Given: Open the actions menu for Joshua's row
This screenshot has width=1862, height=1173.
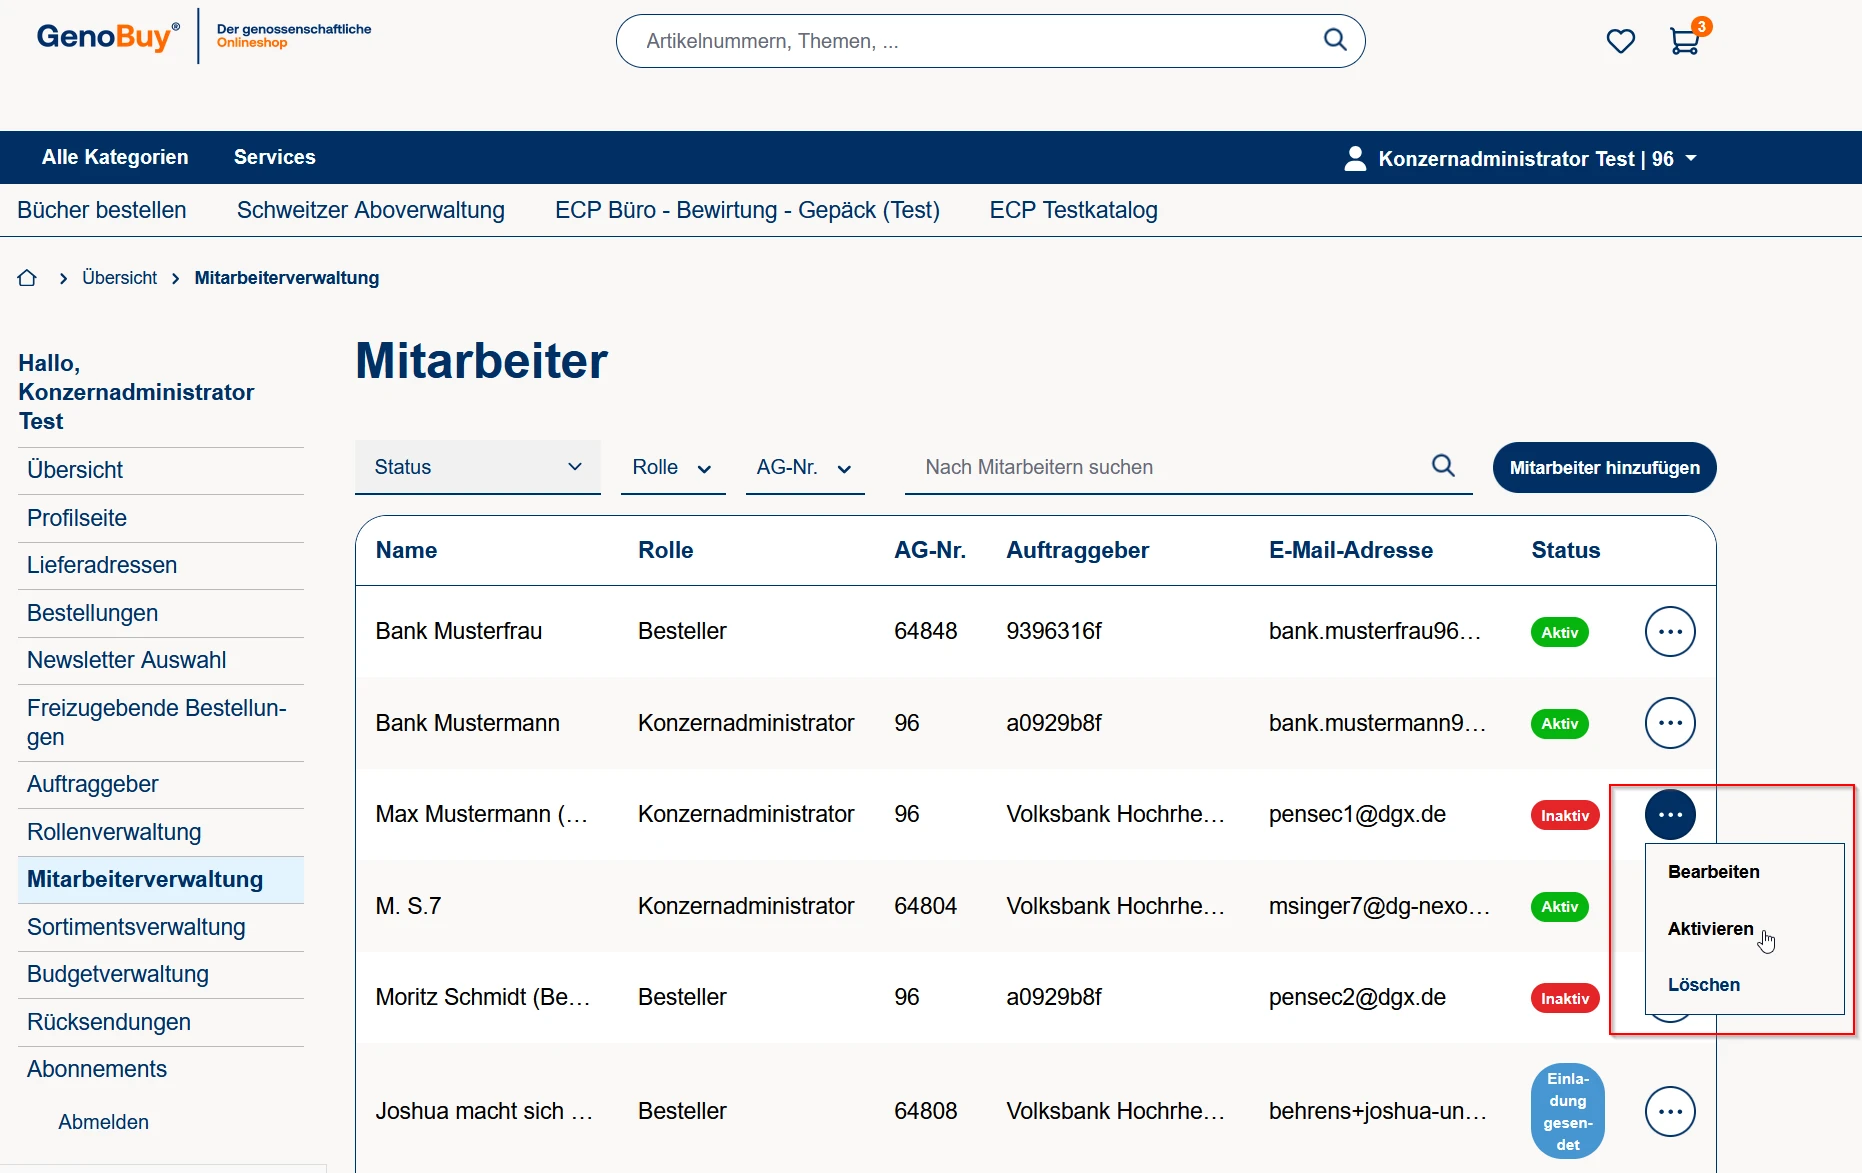Looking at the screenshot, I should [1670, 1112].
